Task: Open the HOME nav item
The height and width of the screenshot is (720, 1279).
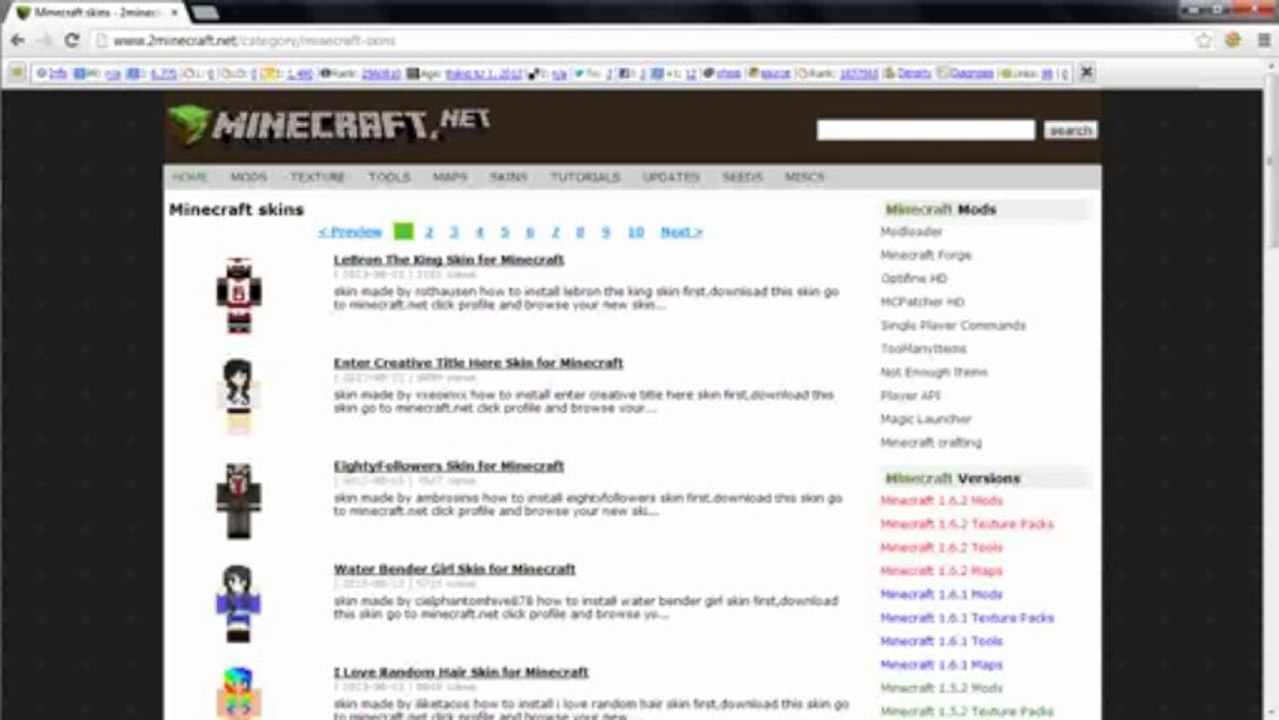Action: (190, 177)
